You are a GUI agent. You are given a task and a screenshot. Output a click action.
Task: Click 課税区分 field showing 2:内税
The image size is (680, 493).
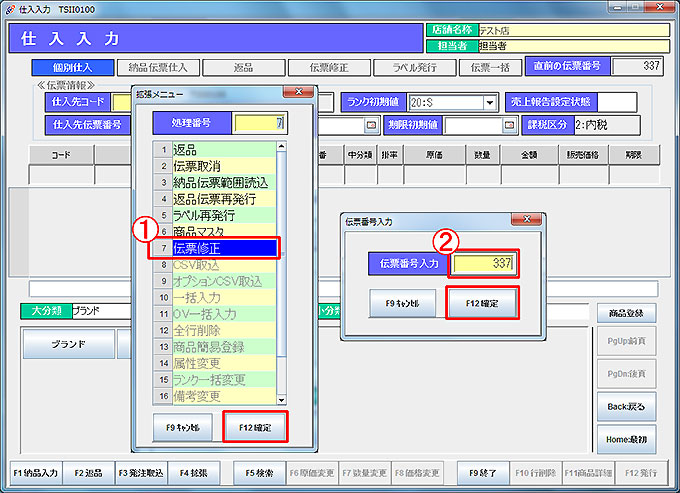click(x=607, y=125)
